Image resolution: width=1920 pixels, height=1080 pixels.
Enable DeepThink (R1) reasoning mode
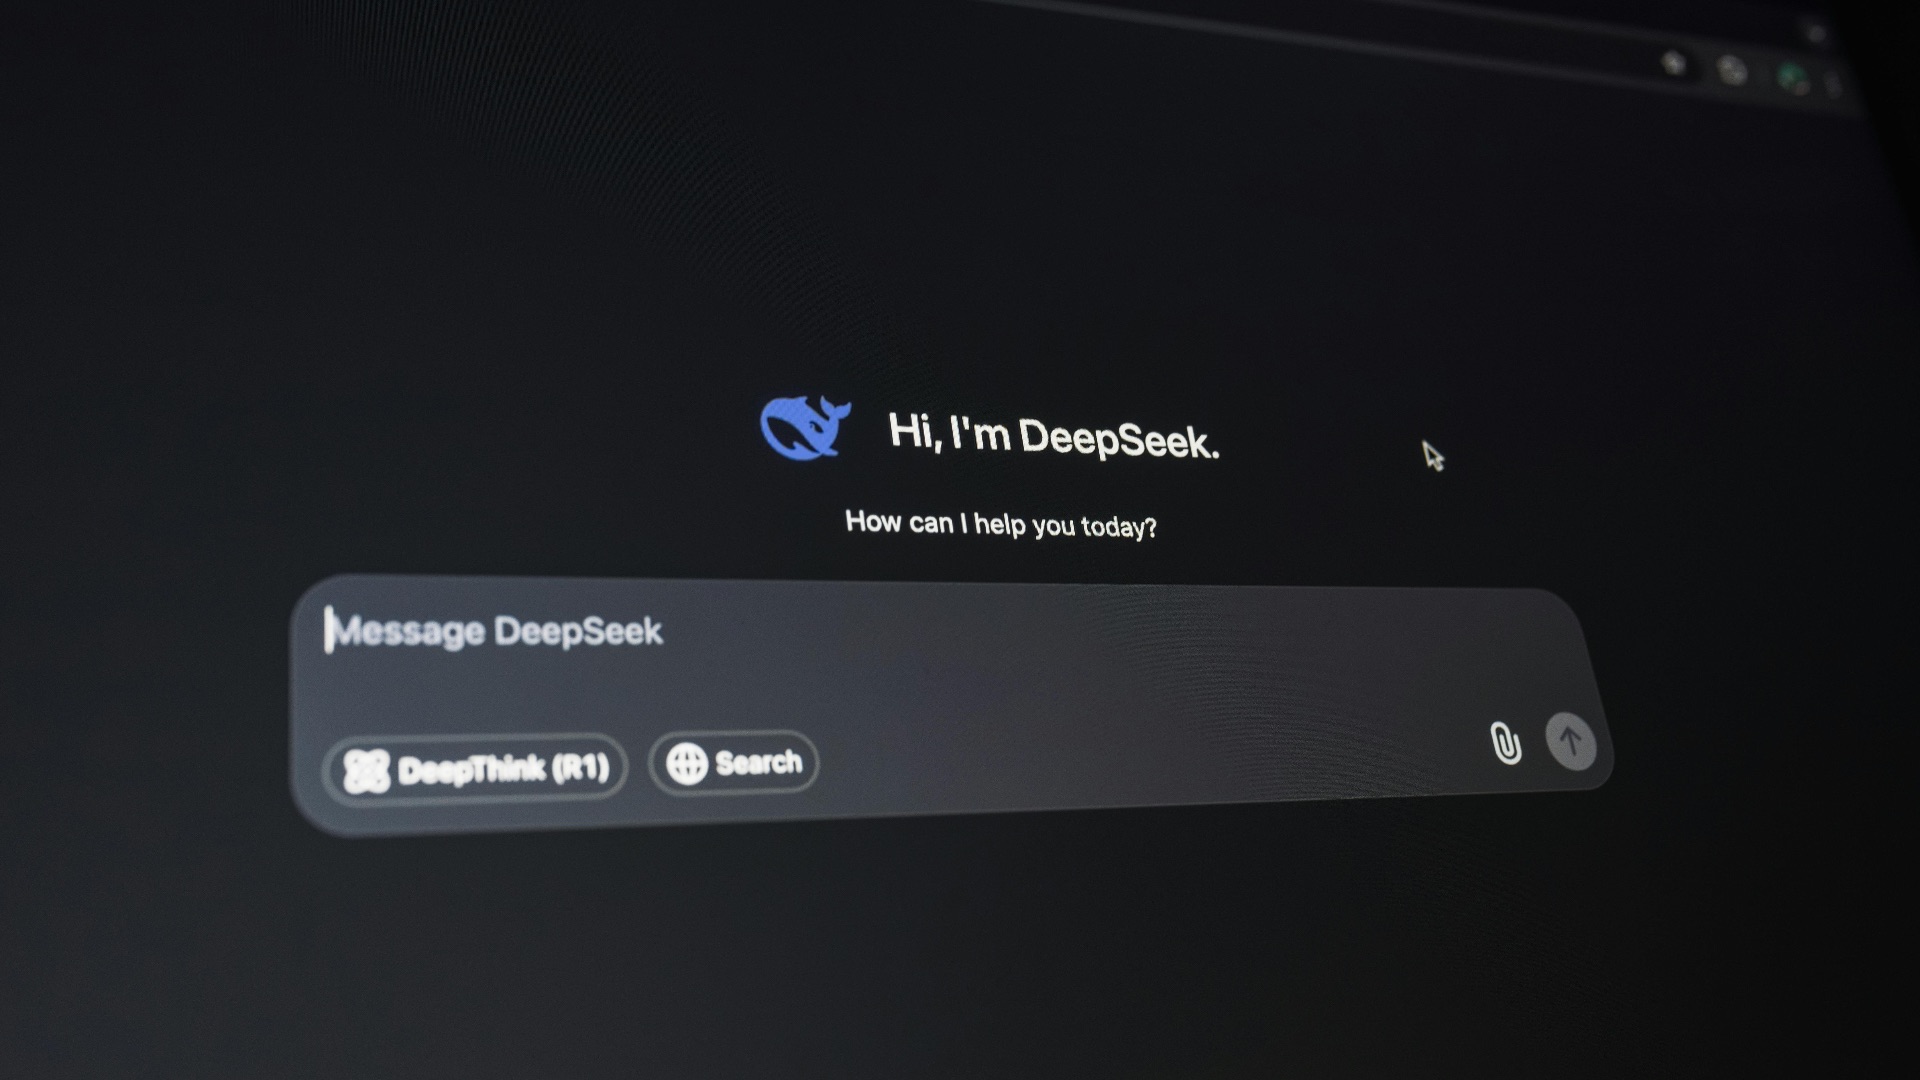tap(476, 769)
